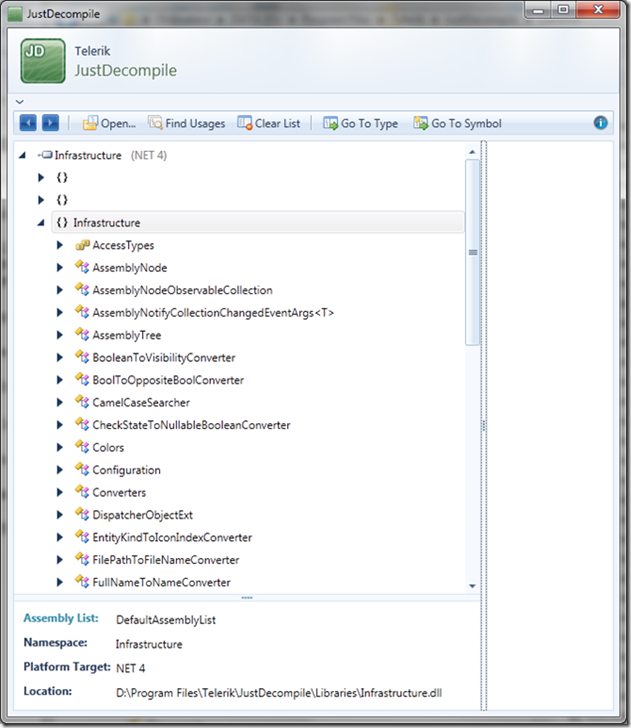Click the vertical scrollbar thumb of the tree
Viewport: 631px width, 728px height.
click(472, 252)
